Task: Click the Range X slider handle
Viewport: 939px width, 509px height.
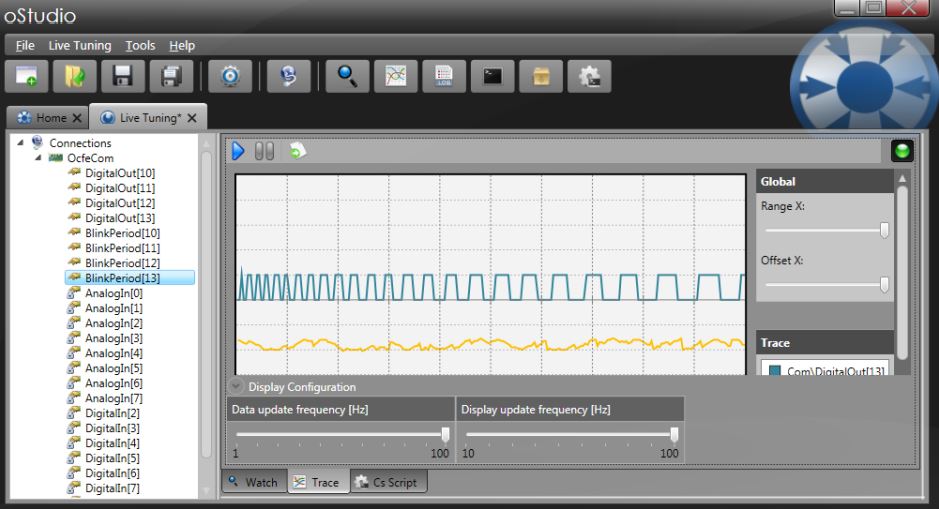Action: (x=884, y=230)
